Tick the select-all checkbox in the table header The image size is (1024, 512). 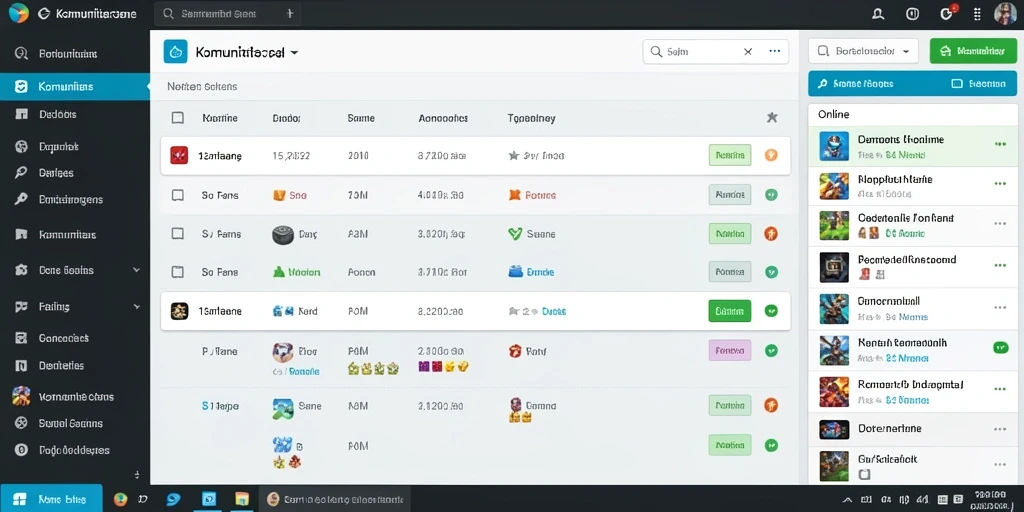click(178, 118)
